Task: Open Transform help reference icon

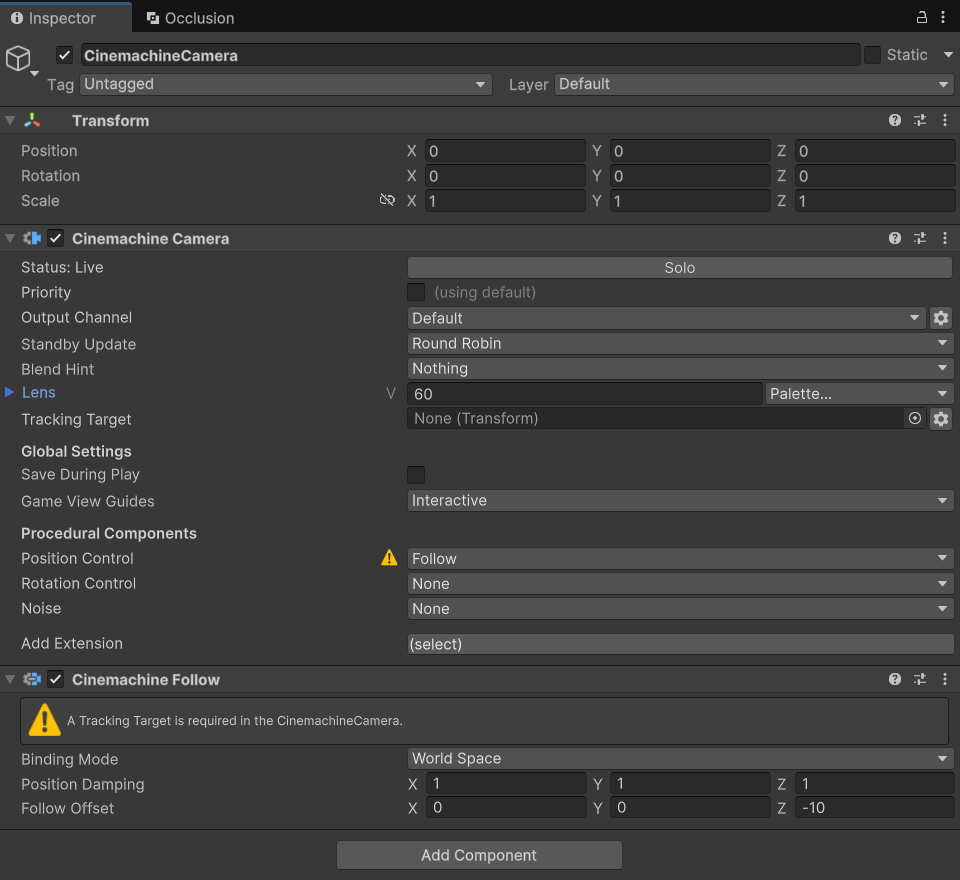Action: pos(894,120)
